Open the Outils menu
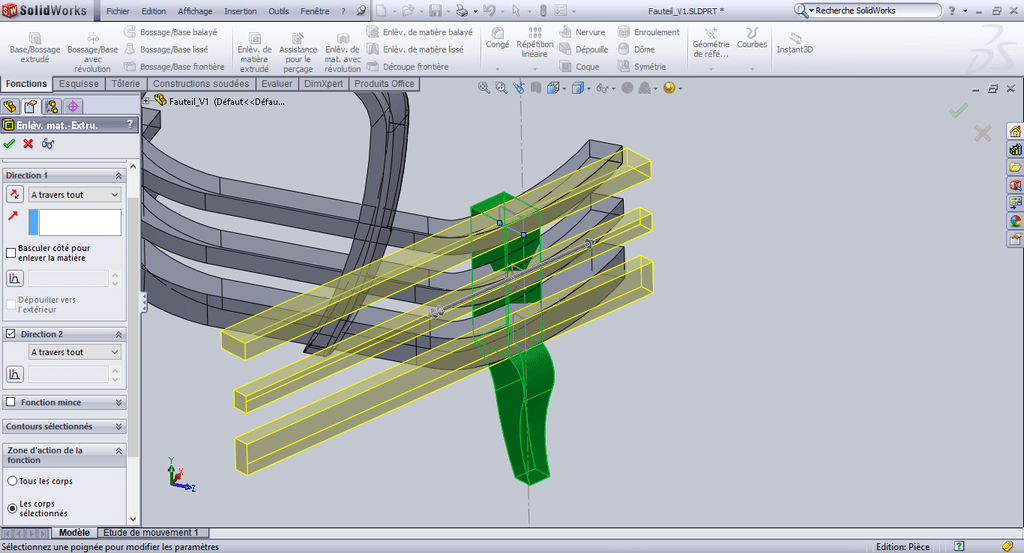The width and height of the screenshot is (1024, 553). point(279,11)
